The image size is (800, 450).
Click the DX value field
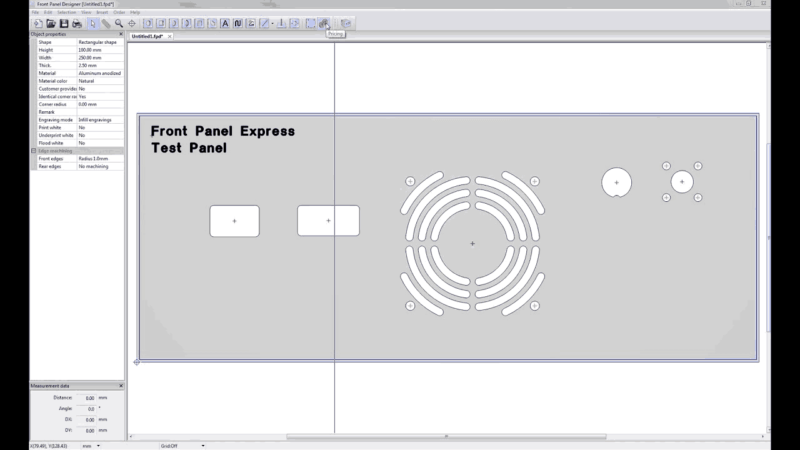coord(86,419)
